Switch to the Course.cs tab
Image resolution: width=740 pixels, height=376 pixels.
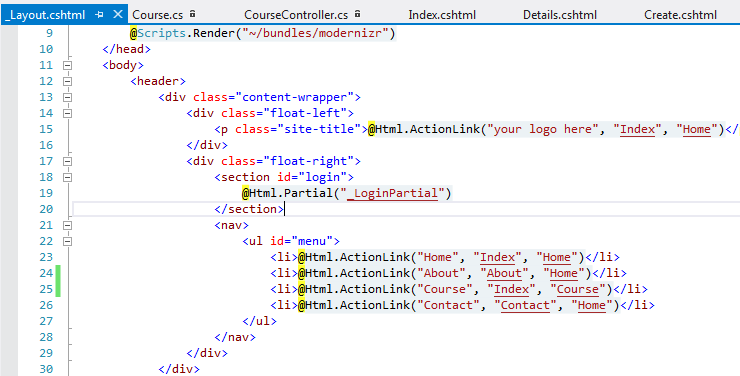point(158,15)
